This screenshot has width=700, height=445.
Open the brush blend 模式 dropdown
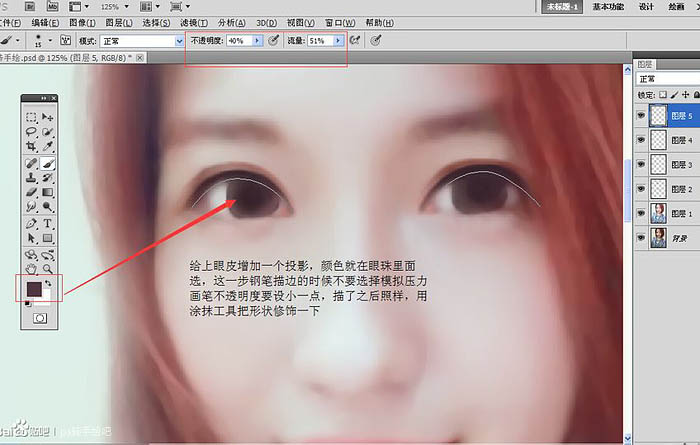pyautogui.click(x=176, y=41)
